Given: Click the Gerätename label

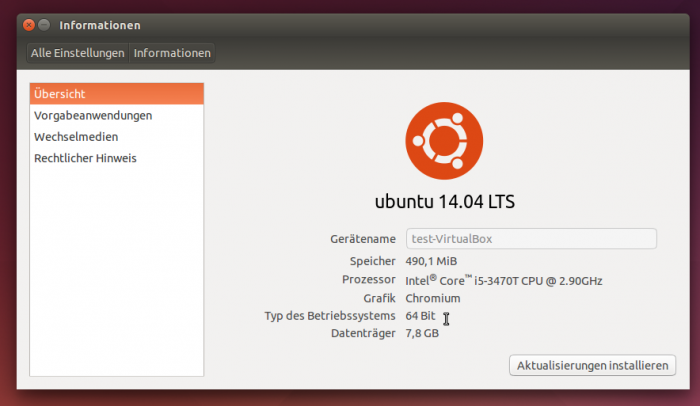Looking at the screenshot, I should [x=363, y=240].
